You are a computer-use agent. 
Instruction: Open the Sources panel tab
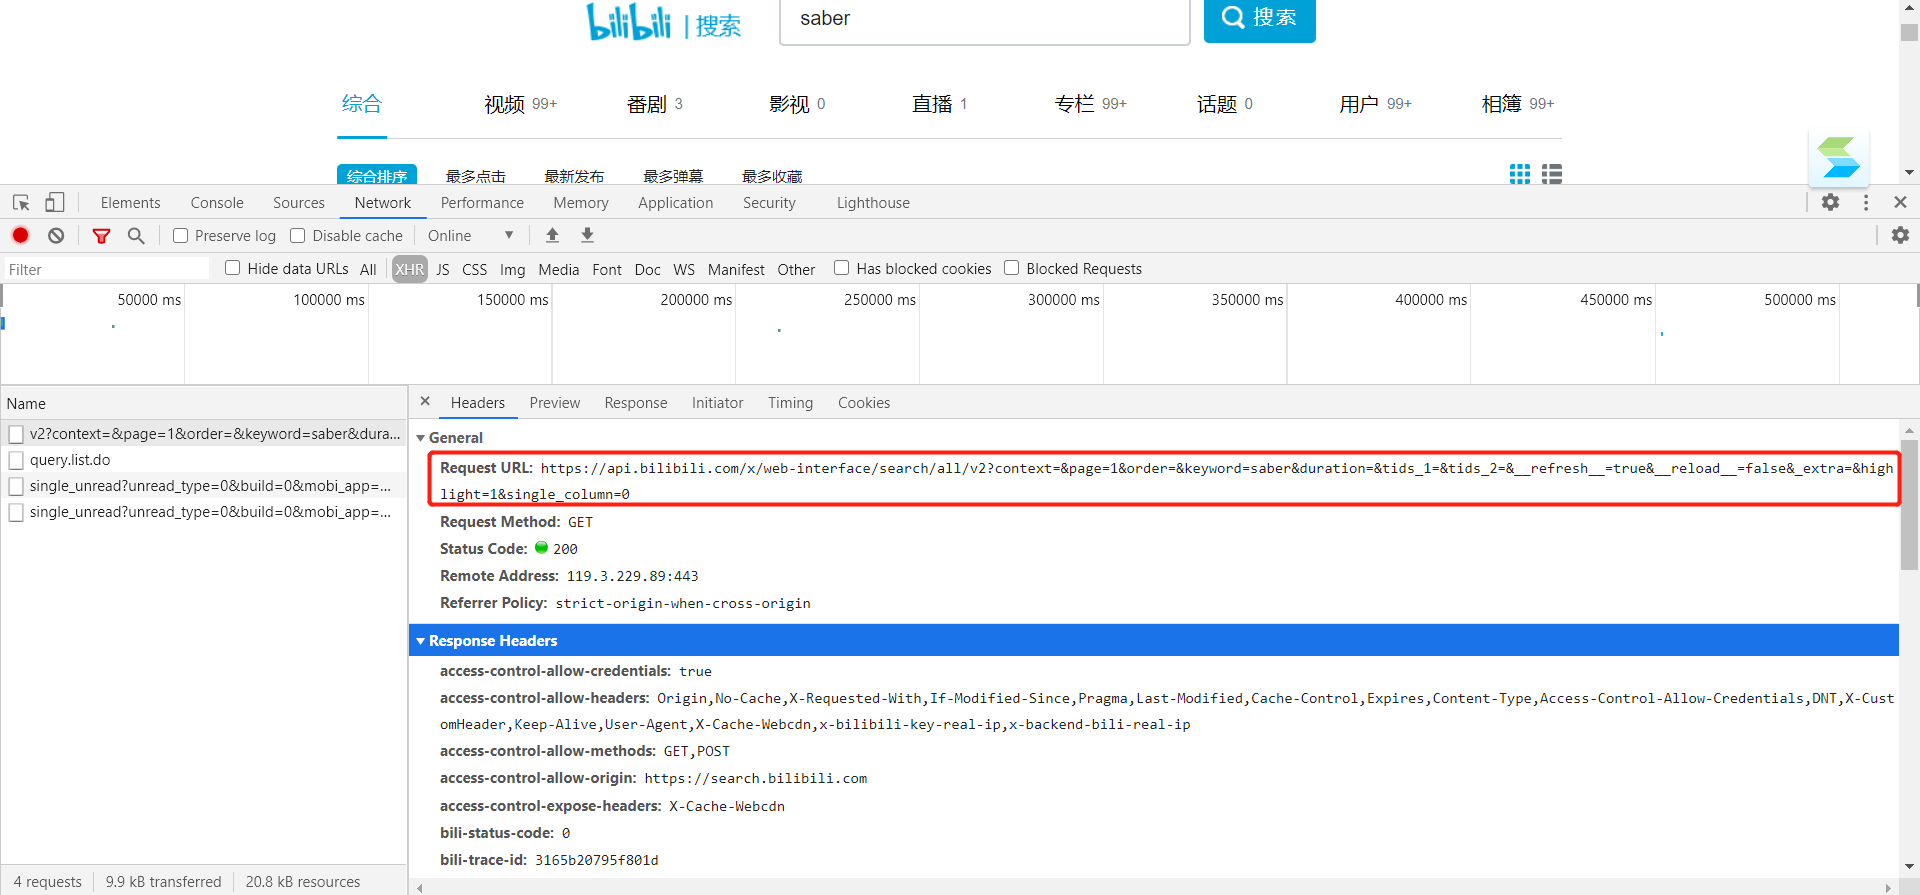(x=299, y=203)
